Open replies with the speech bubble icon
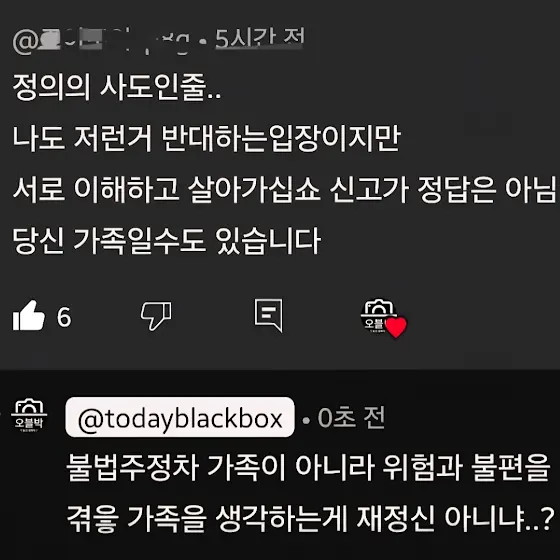 [268, 316]
